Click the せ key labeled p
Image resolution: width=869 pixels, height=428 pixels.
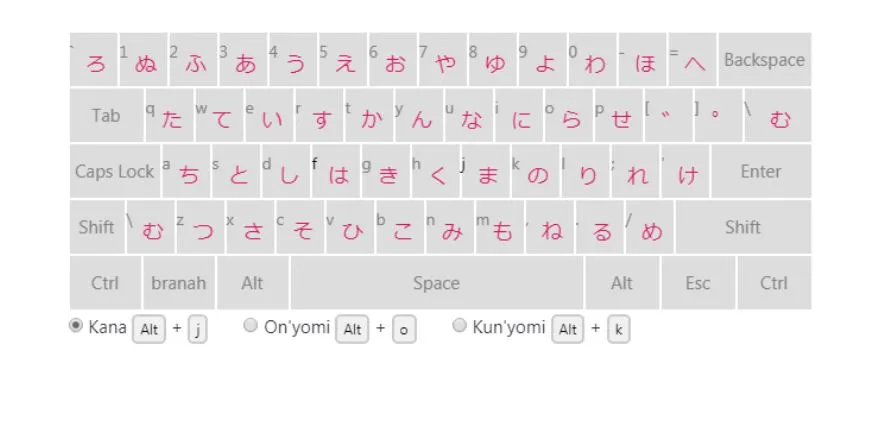[x=619, y=116]
